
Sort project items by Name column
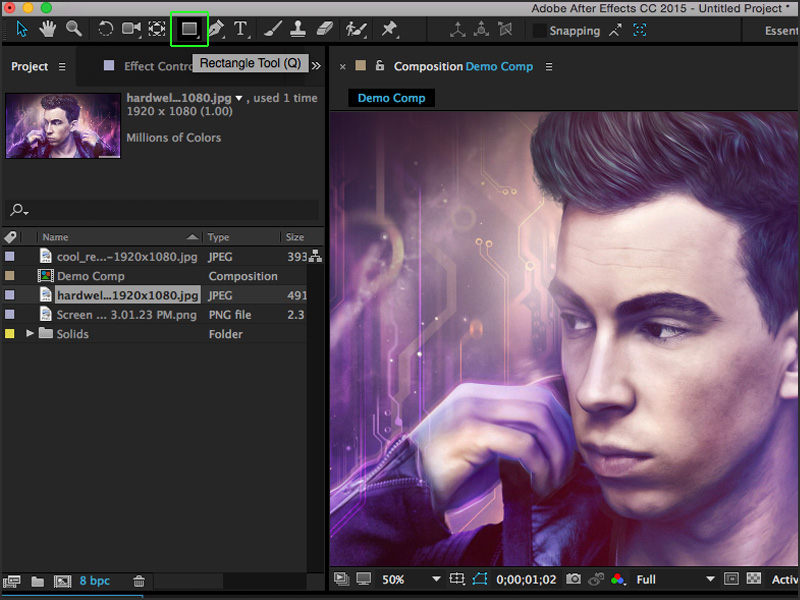(119, 237)
